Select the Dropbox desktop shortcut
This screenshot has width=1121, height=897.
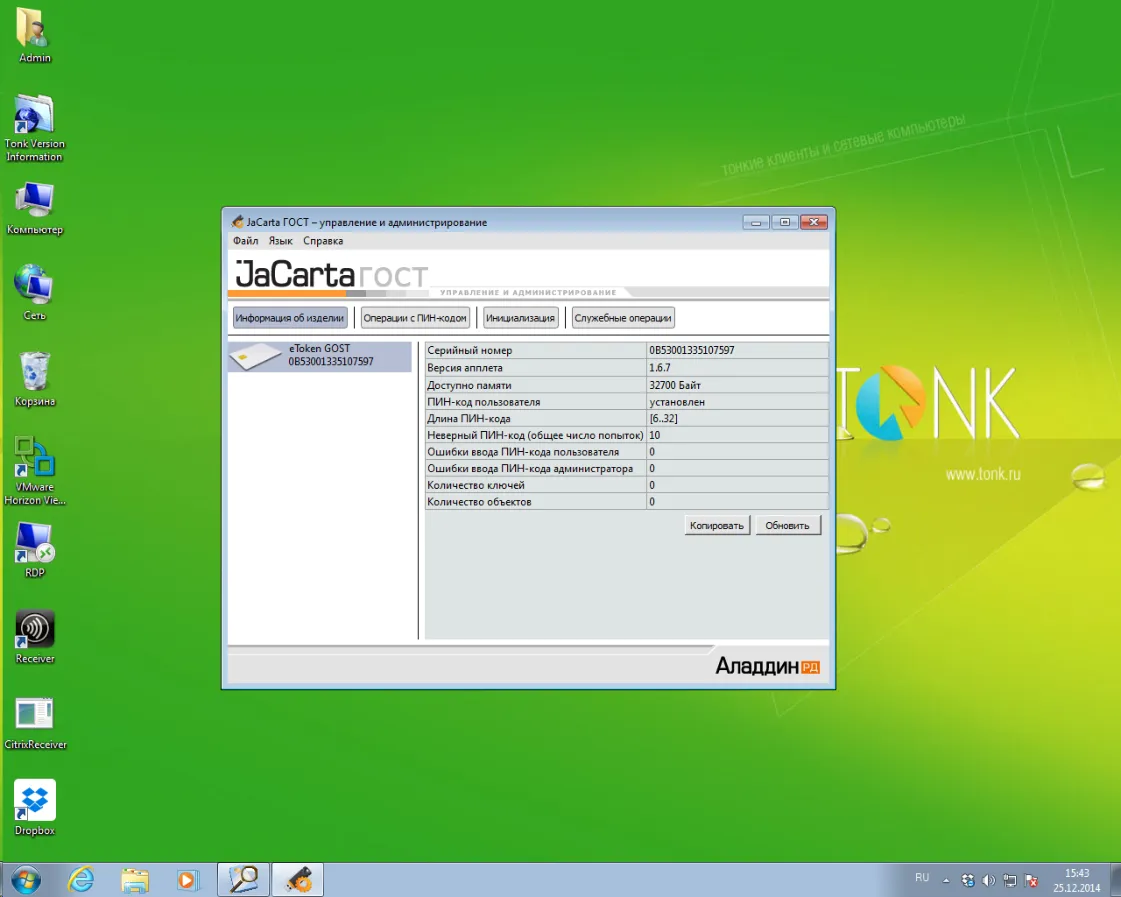tap(34, 808)
